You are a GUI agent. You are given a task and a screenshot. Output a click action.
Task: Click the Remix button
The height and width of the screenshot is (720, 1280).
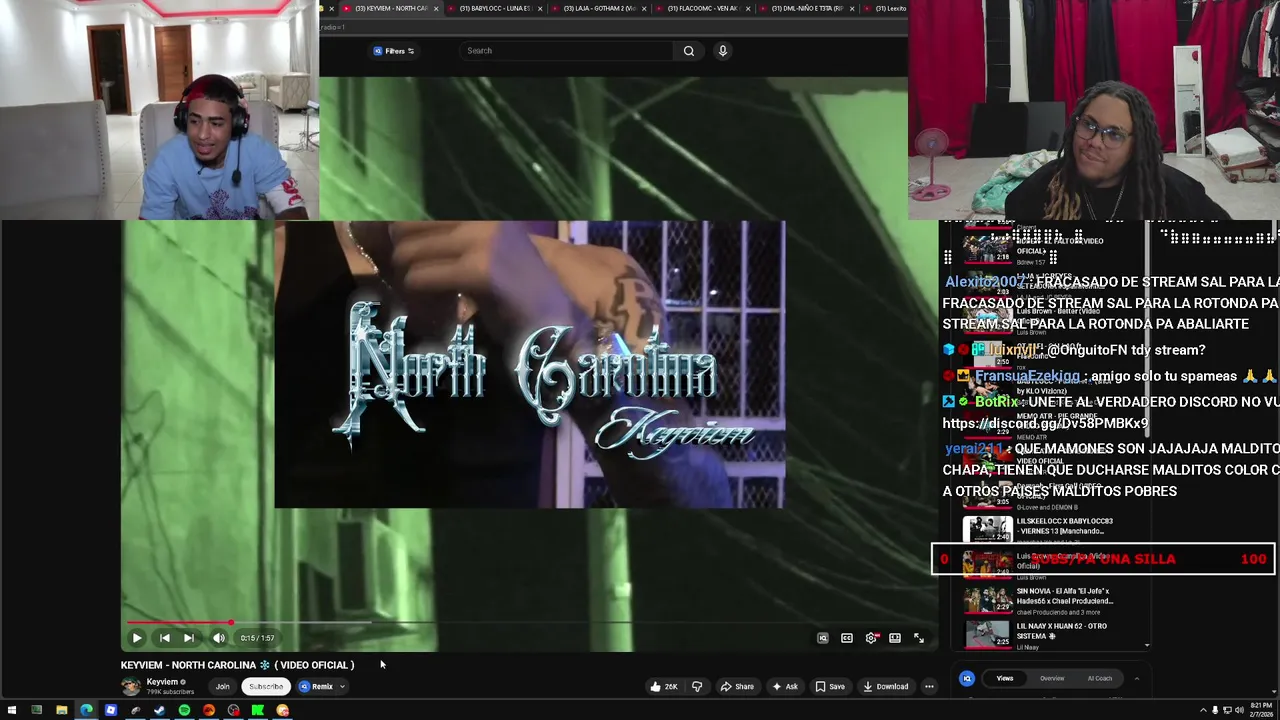[x=316, y=687]
